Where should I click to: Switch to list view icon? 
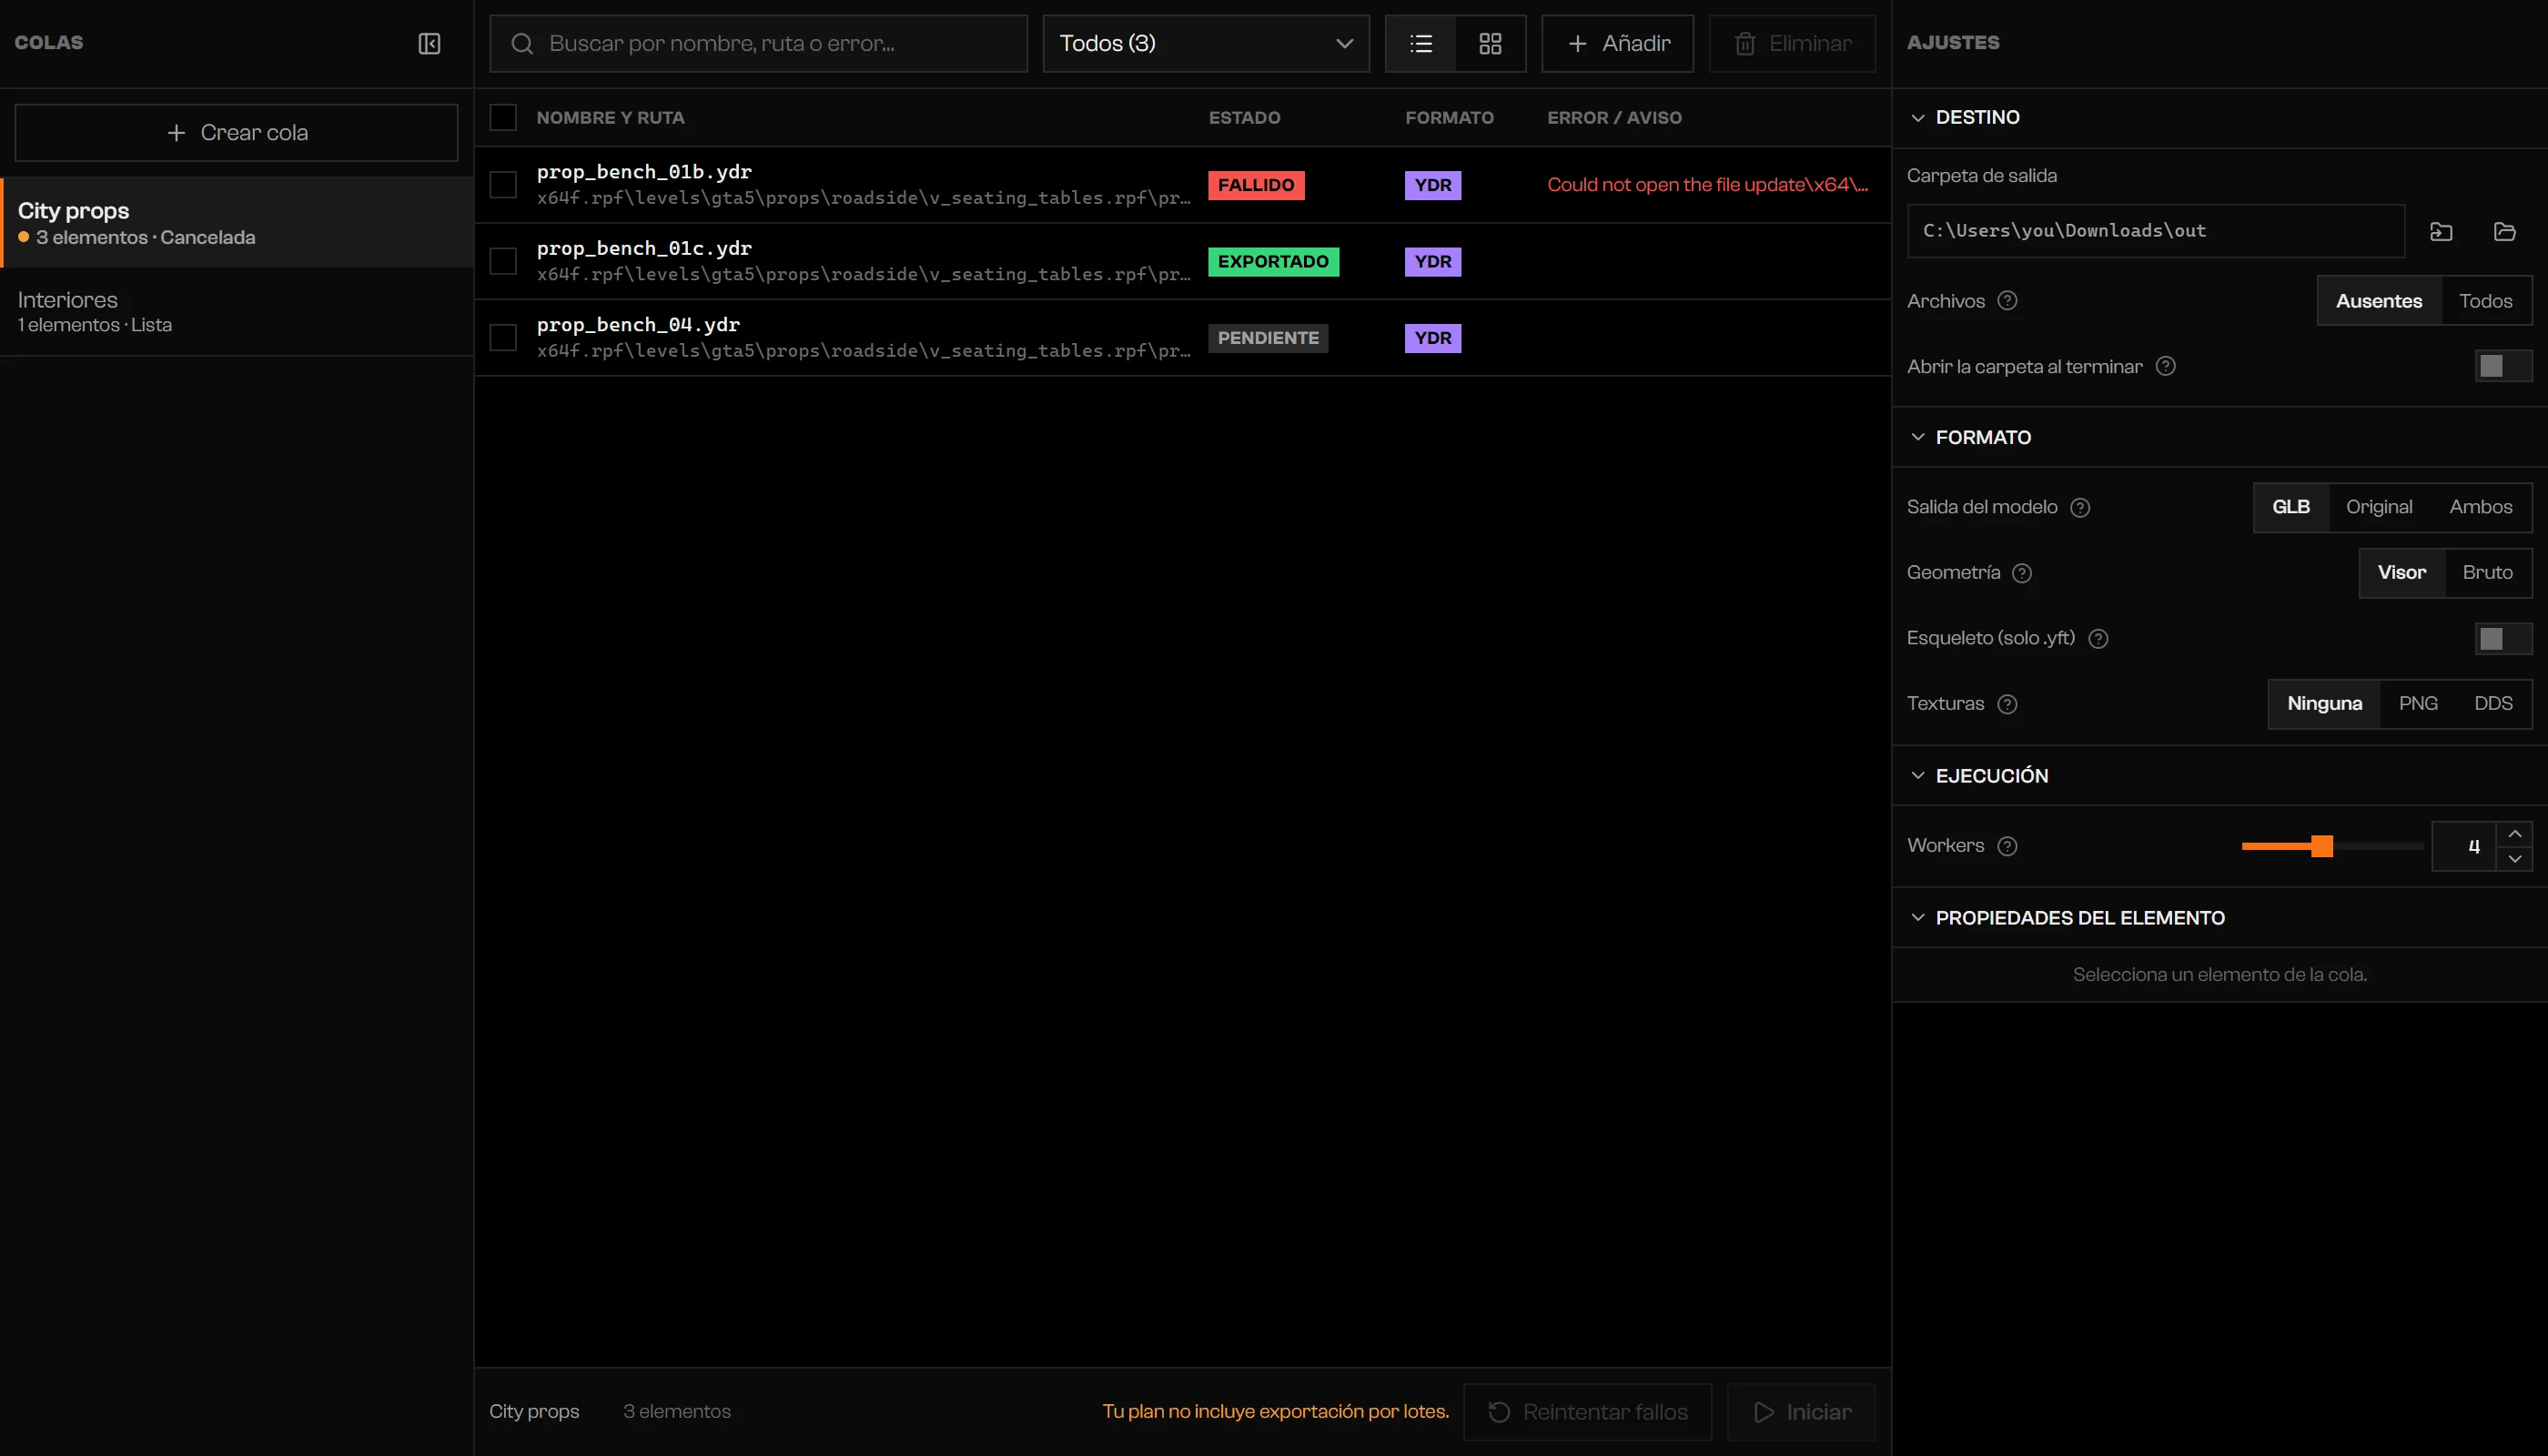pyautogui.click(x=1421, y=43)
